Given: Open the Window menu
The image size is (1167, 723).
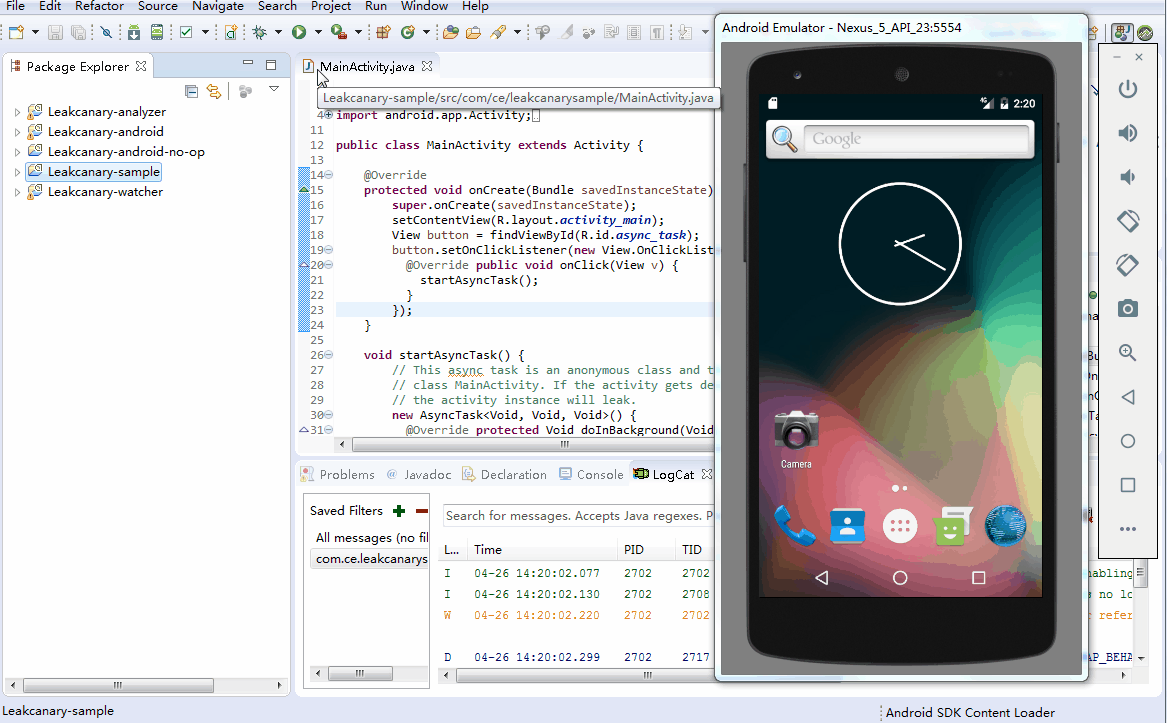Looking at the screenshot, I should click(424, 6).
